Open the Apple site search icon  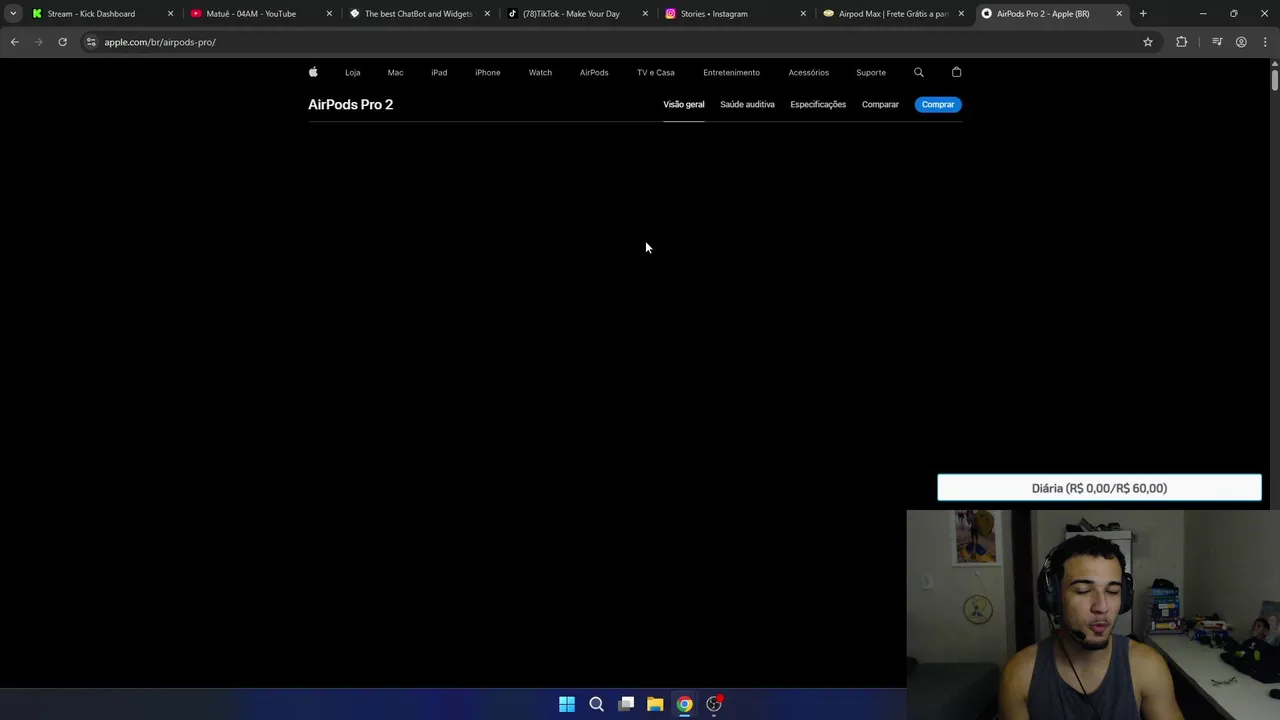(x=919, y=72)
